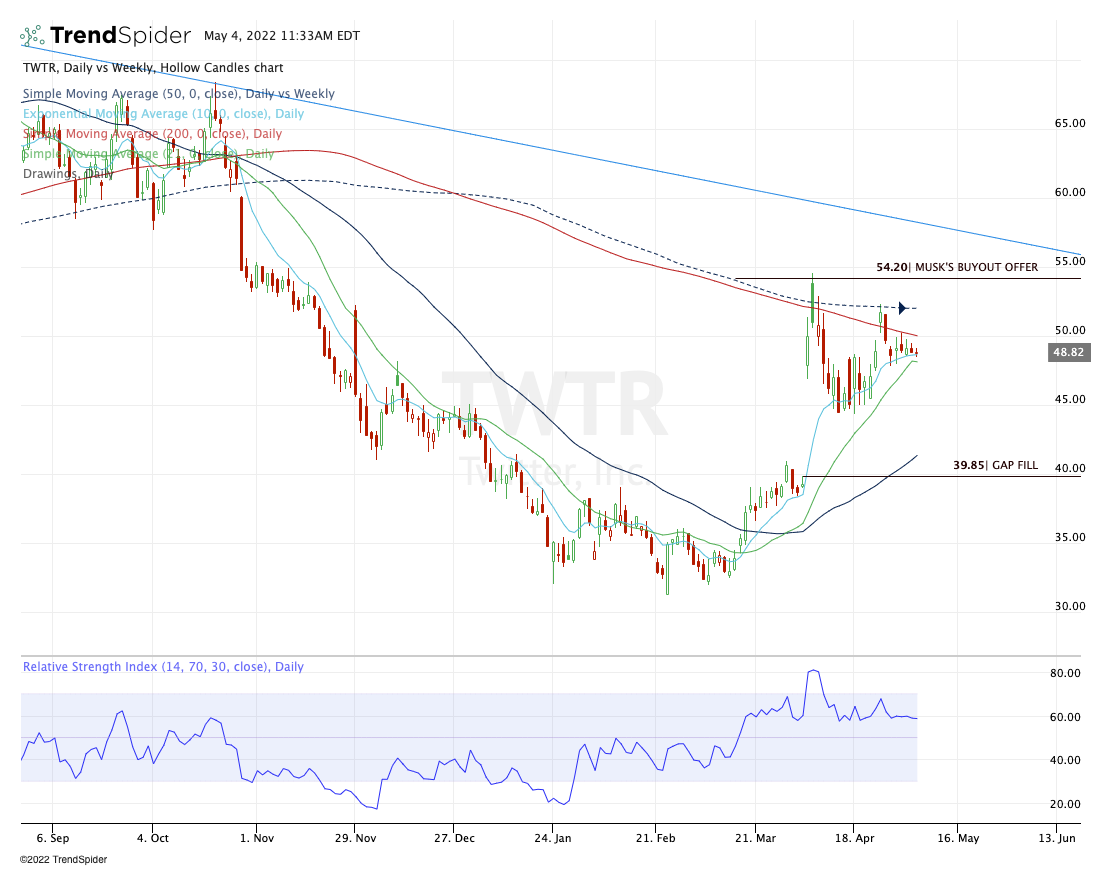Viewport: 1111px width, 869px height.
Task: Click the current price tag 48.82
Action: [x=1068, y=352]
